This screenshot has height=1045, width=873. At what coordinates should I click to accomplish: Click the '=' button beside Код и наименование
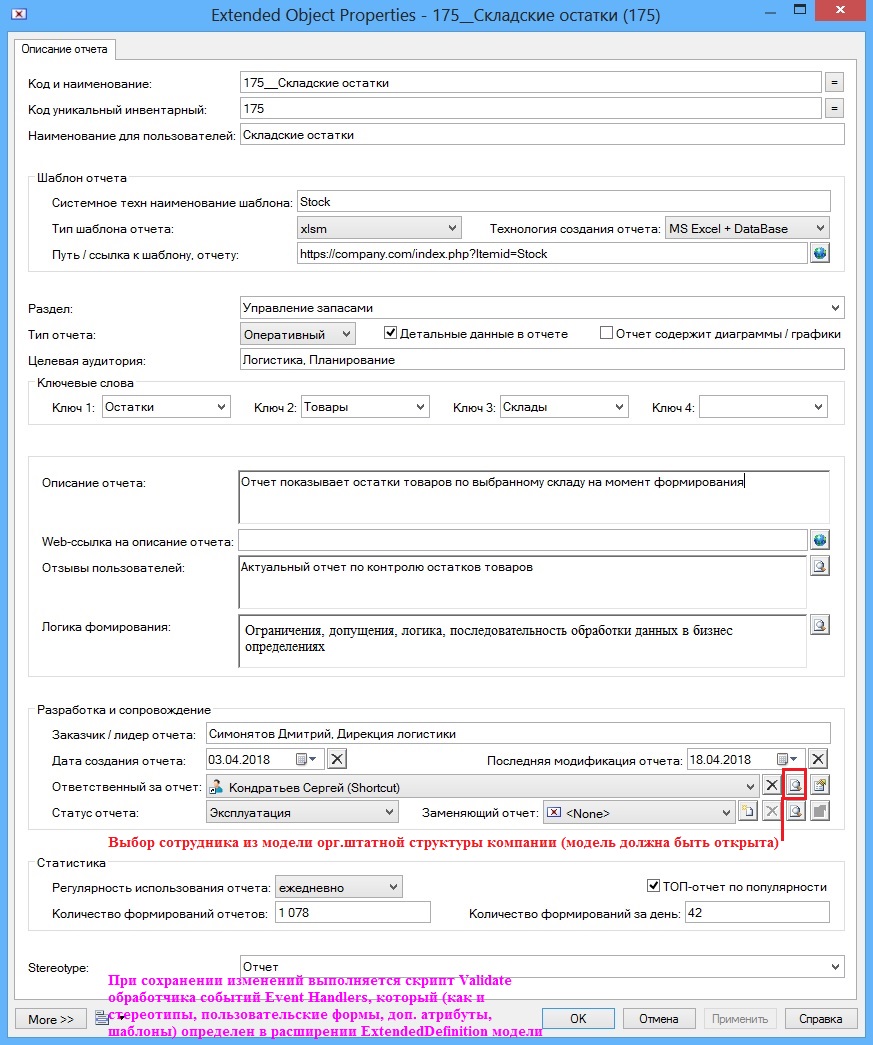(834, 83)
